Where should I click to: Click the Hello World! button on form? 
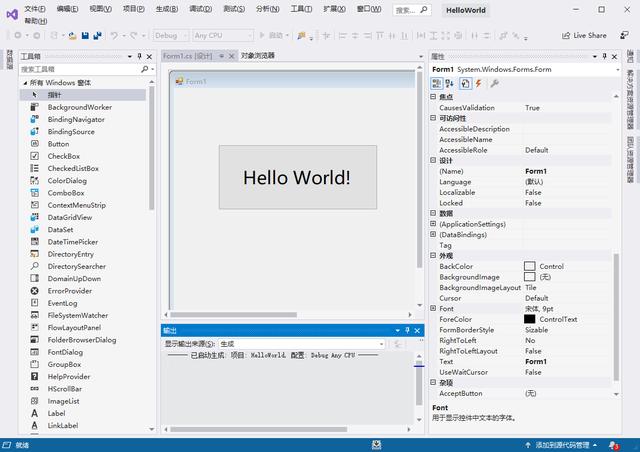coord(297,177)
